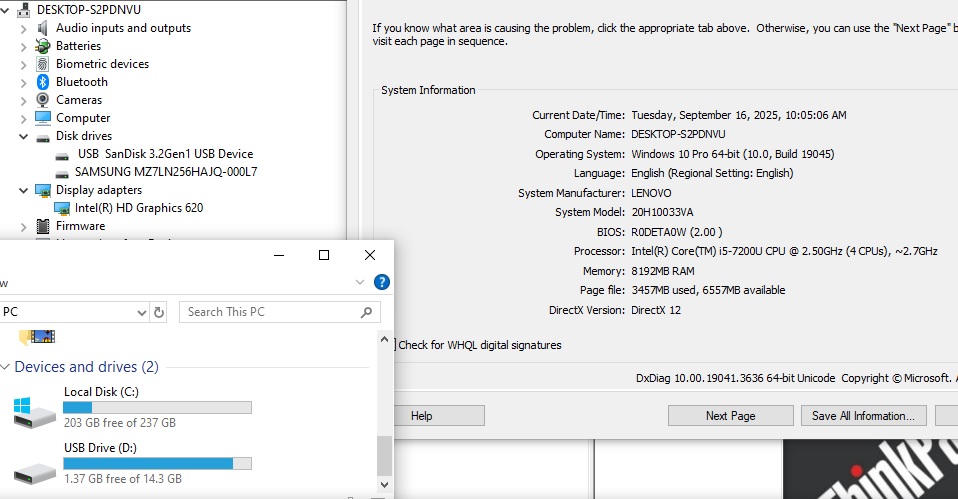Click the Batteries icon in device tree
Screen dimensions: 958x499
pyautogui.click(x=43, y=46)
